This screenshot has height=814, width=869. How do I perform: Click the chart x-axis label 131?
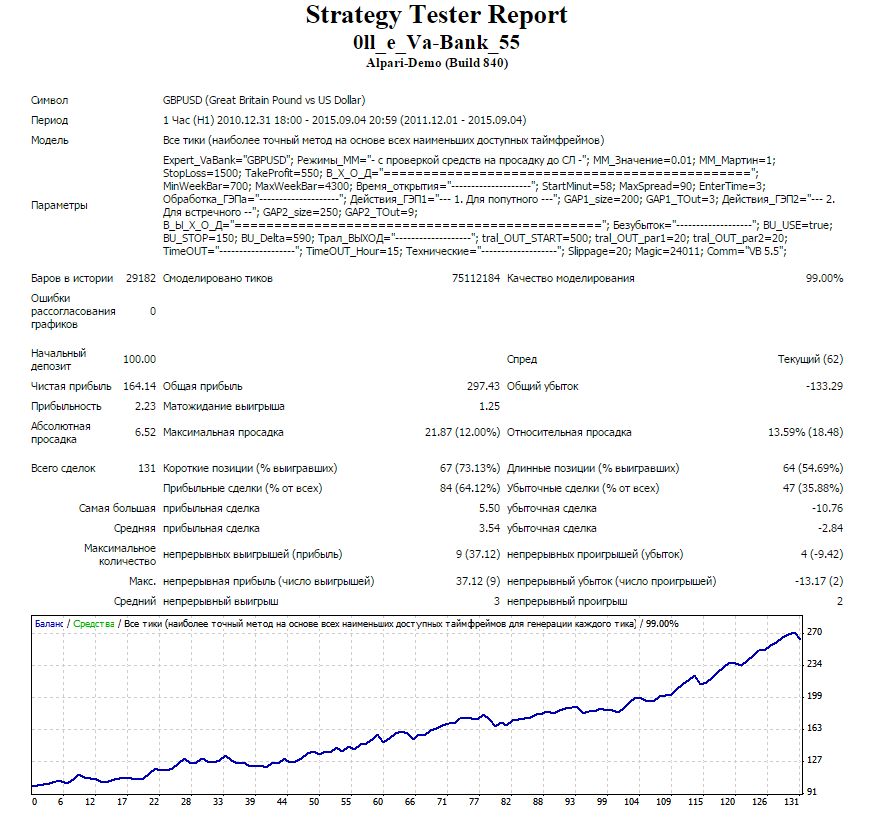[791, 802]
